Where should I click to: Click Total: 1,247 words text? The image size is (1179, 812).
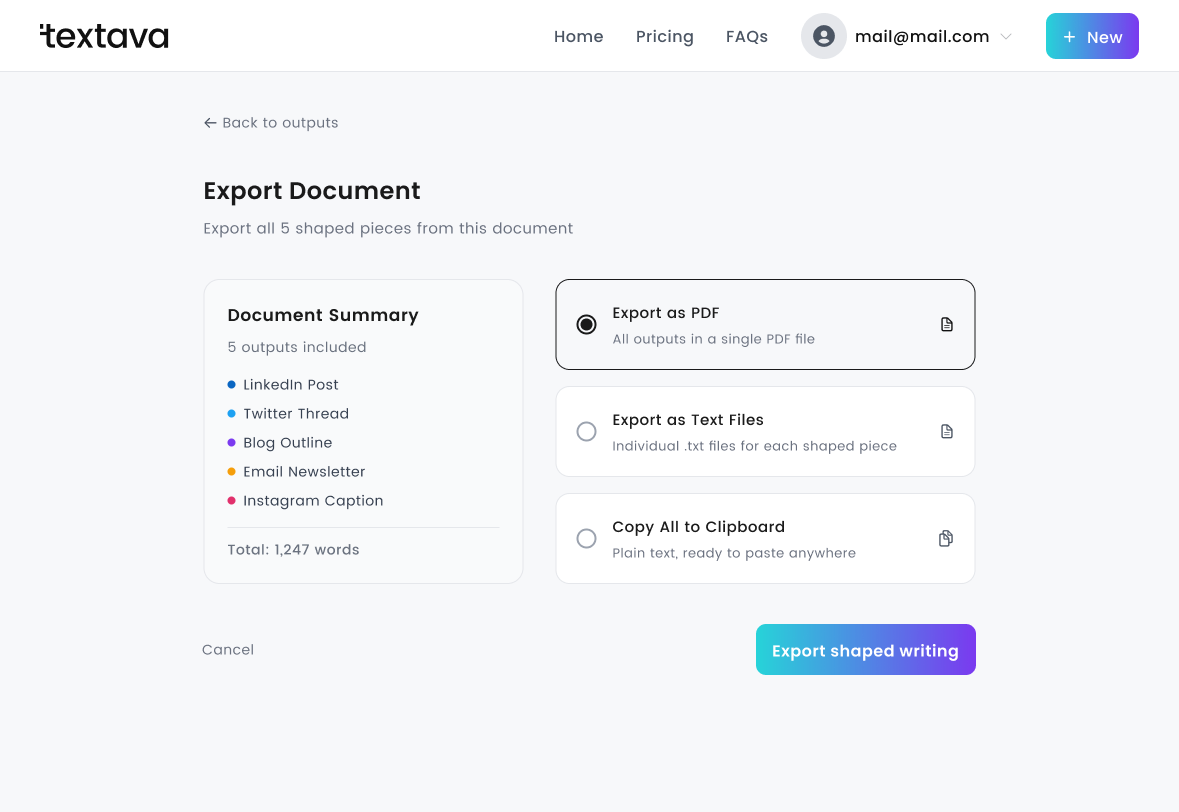tap(293, 550)
